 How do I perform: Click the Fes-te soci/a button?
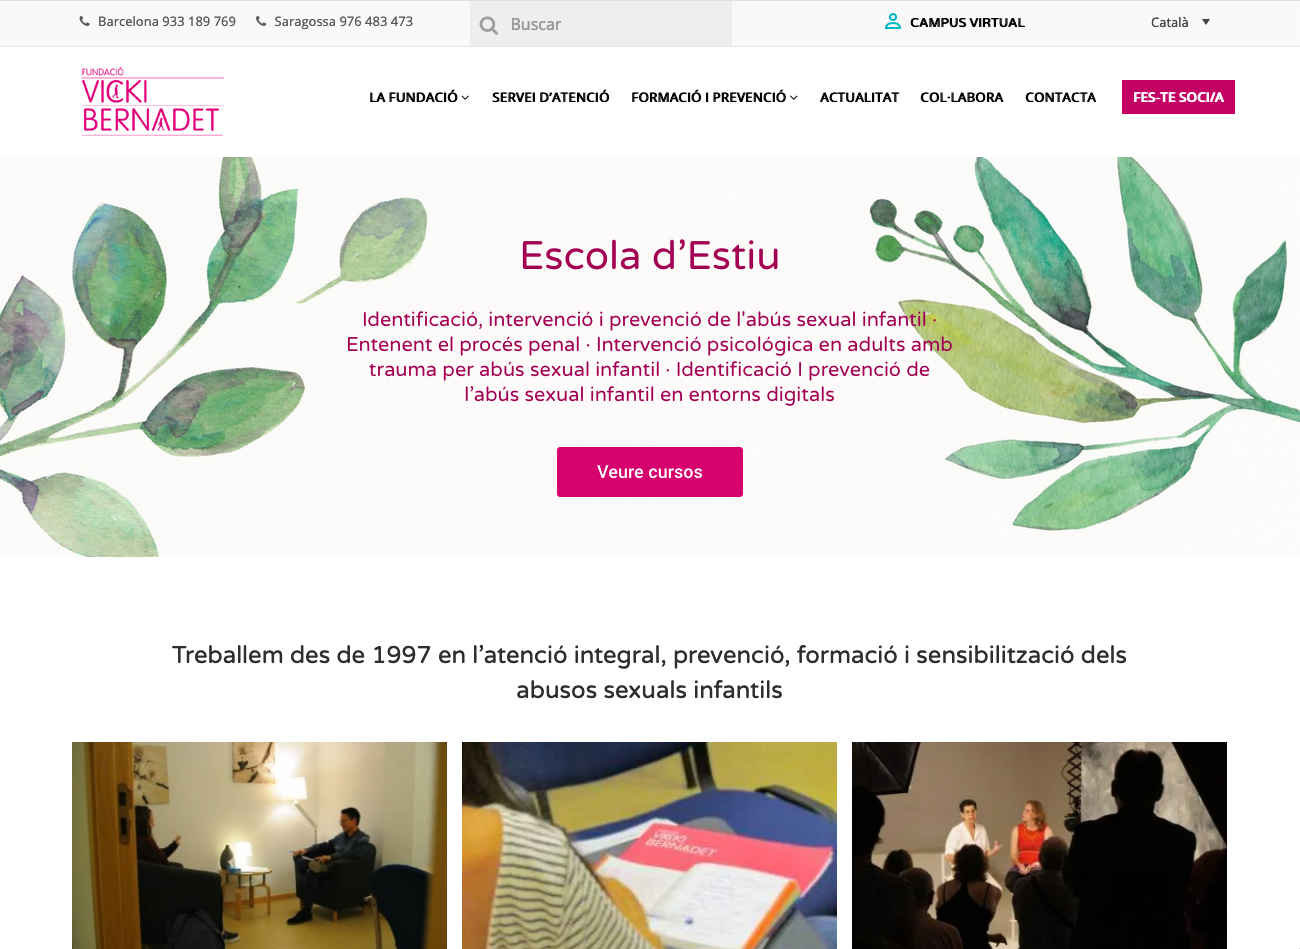1178,97
